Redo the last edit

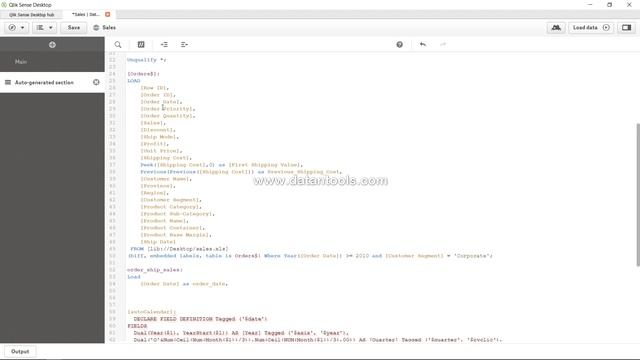tap(443, 44)
